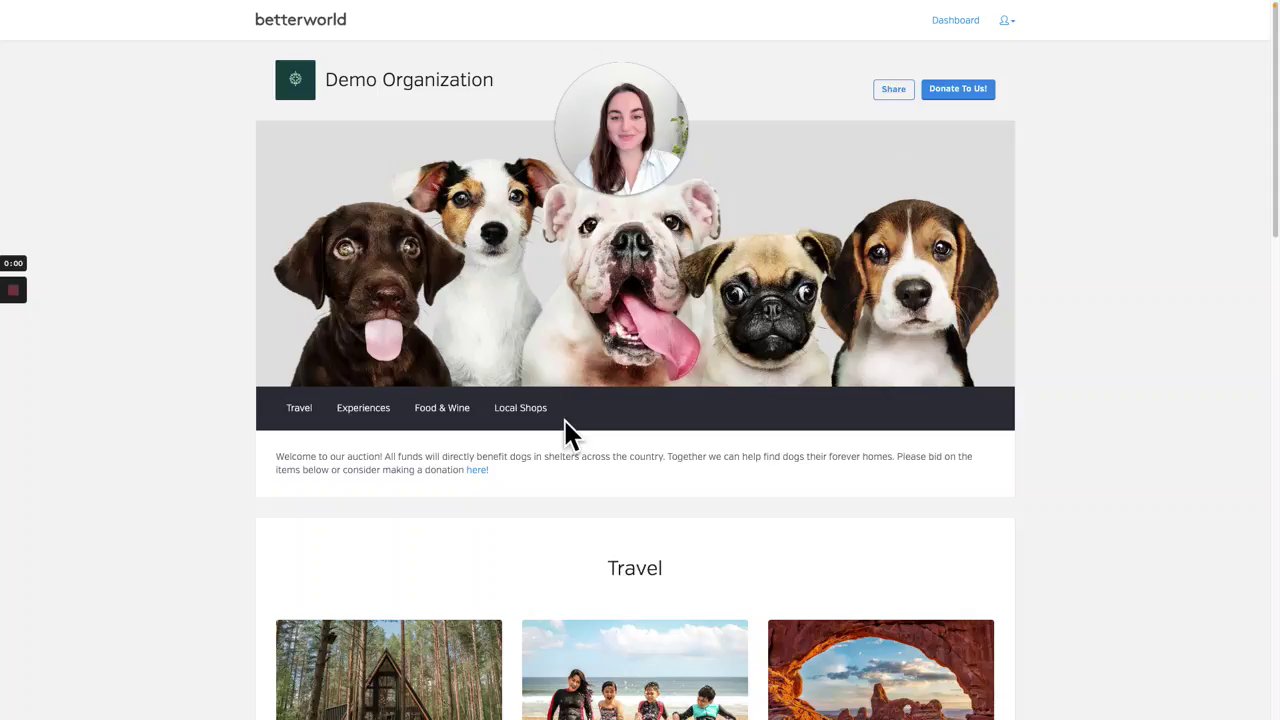
Task: Open the user account dropdown icon
Action: coord(1006,20)
